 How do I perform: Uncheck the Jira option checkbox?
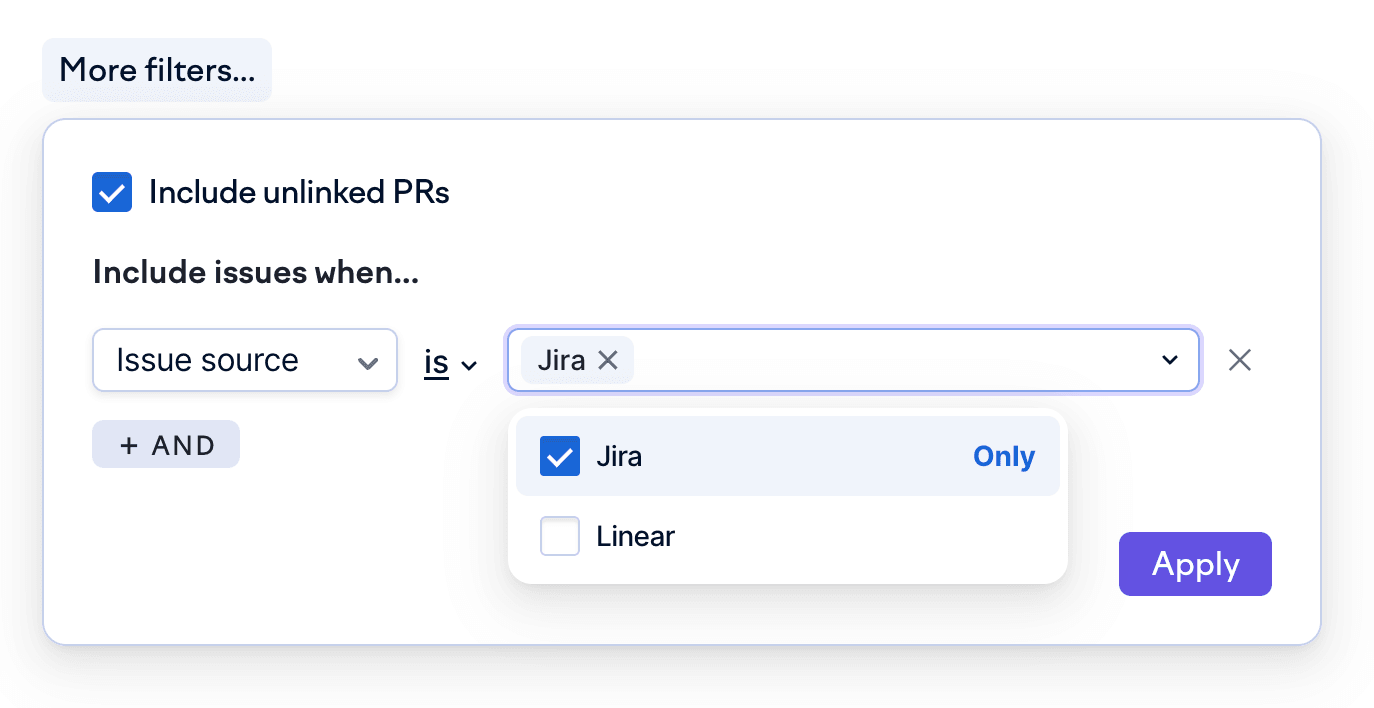(560, 457)
